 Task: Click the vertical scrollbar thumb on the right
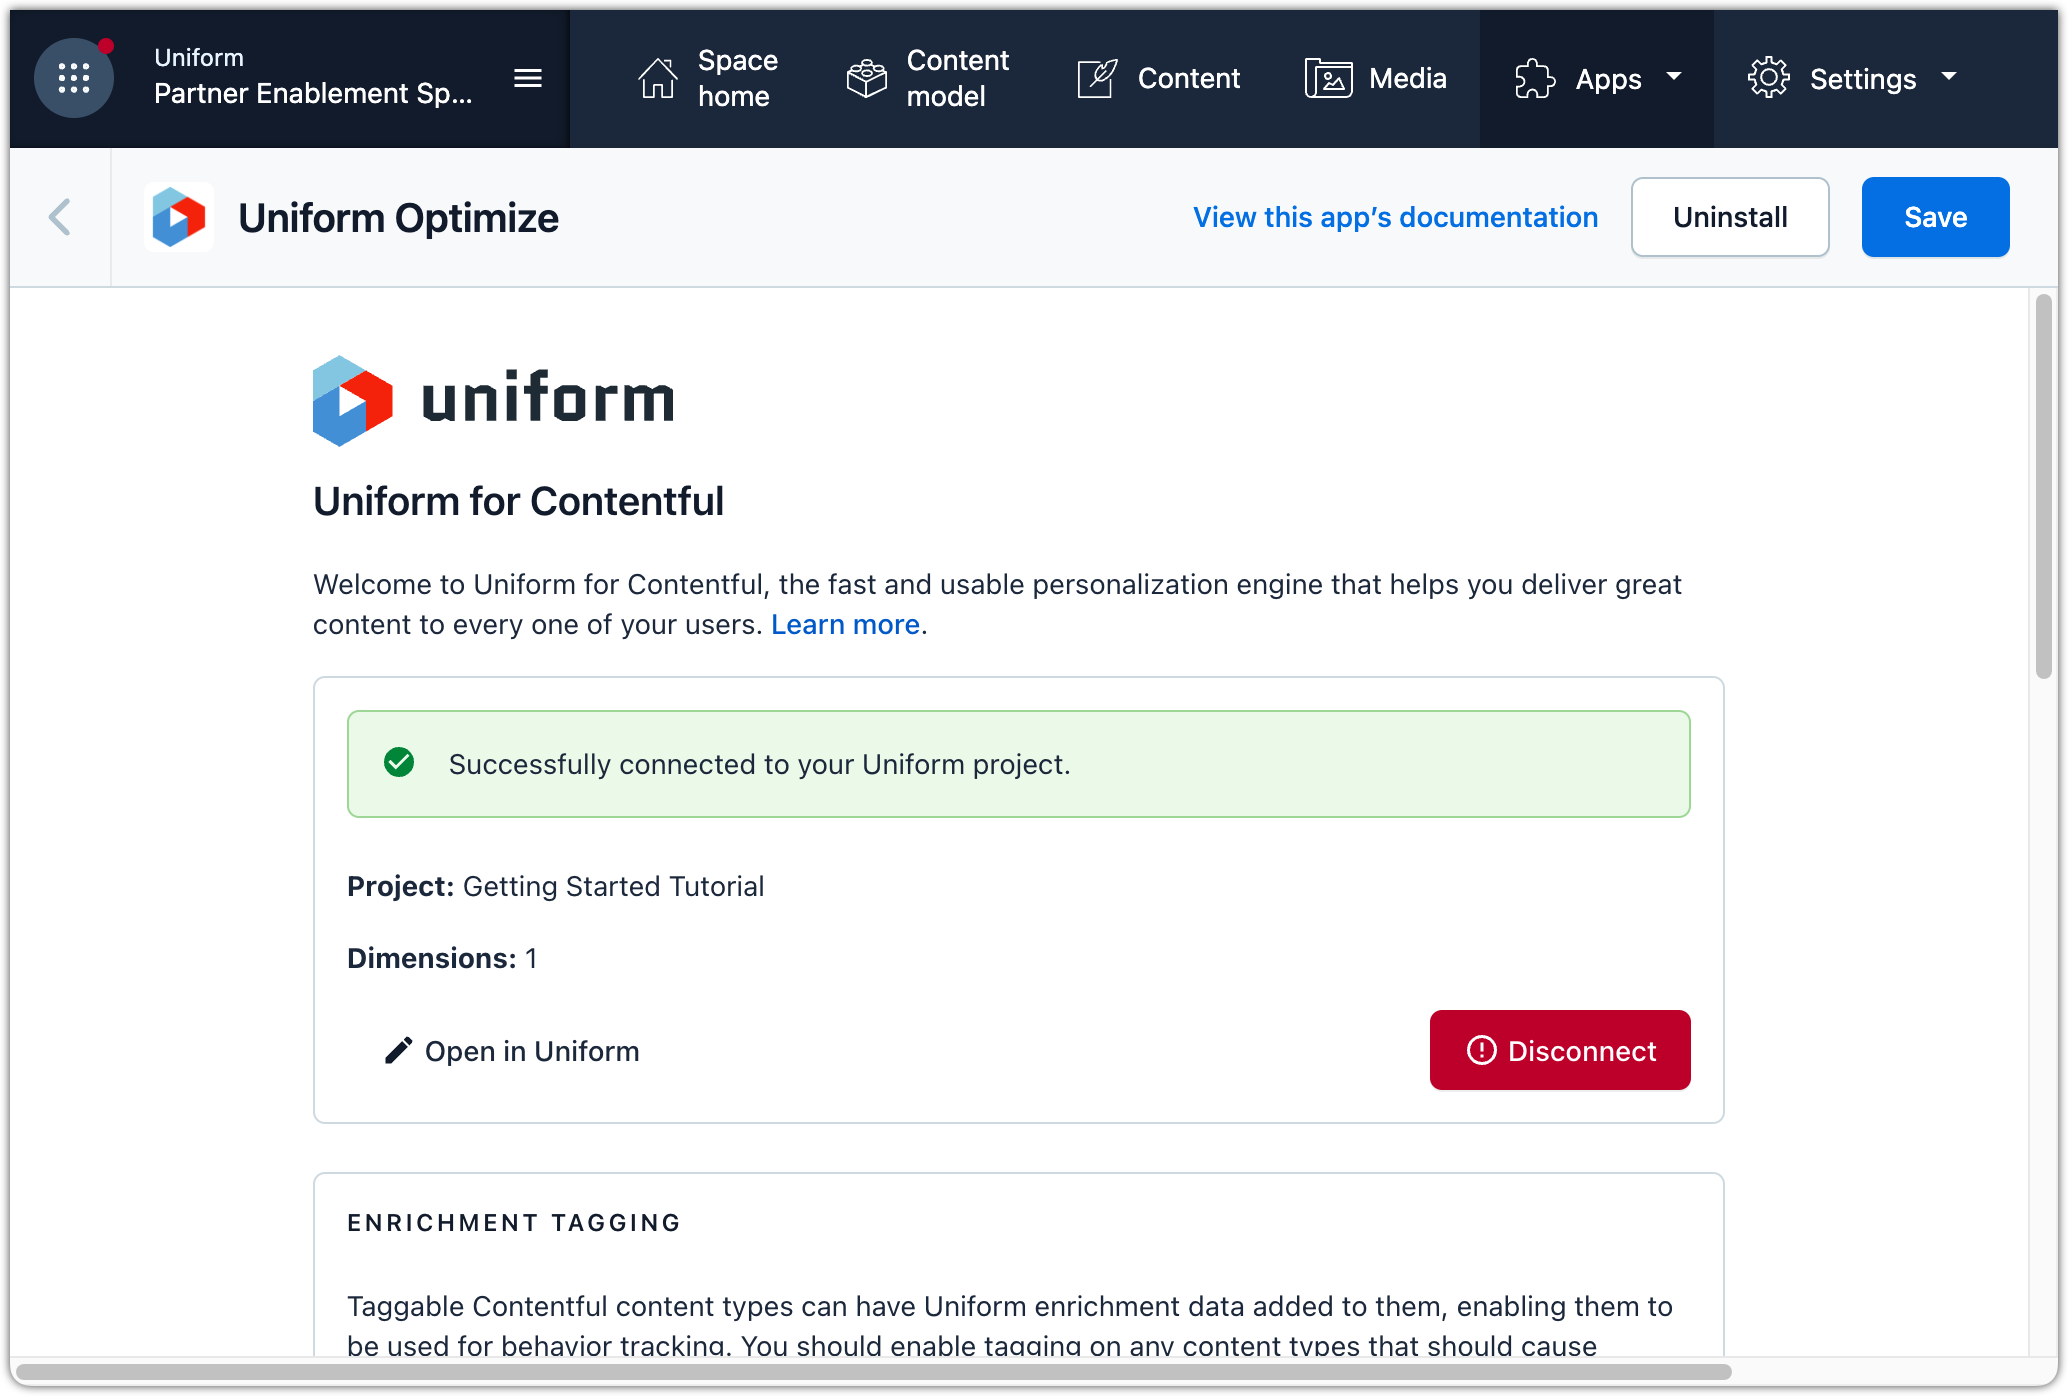2043,486
